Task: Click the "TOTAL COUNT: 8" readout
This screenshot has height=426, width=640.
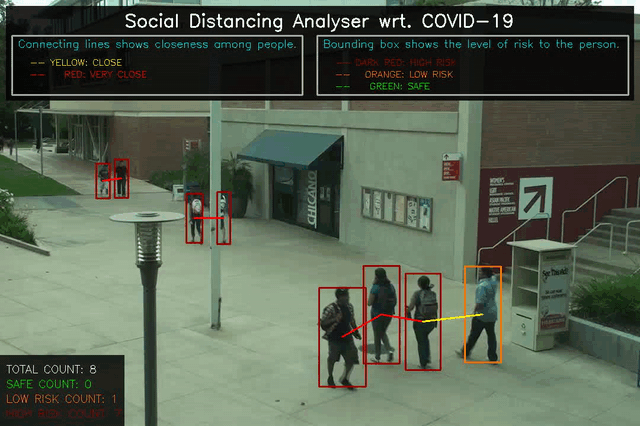Action: click(x=51, y=369)
